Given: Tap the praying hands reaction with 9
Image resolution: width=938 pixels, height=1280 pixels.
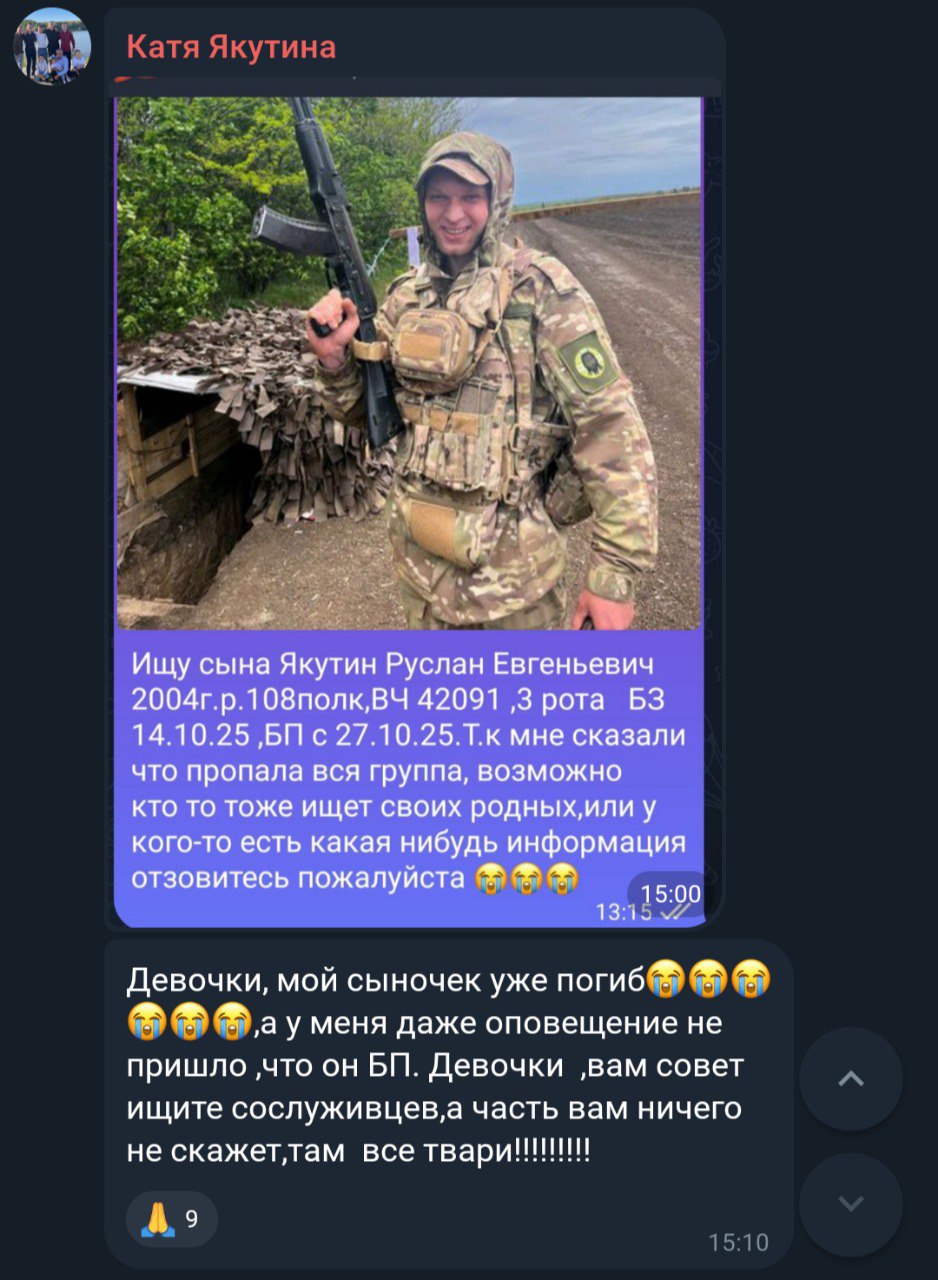Looking at the screenshot, I should 172,1218.
